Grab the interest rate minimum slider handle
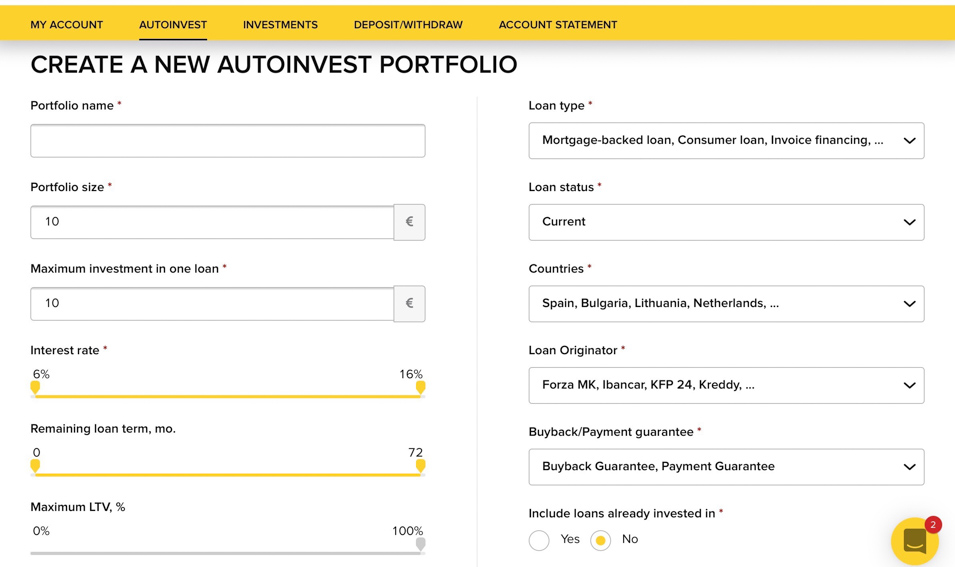This screenshot has height=567, width=955. (x=36, y=387)
